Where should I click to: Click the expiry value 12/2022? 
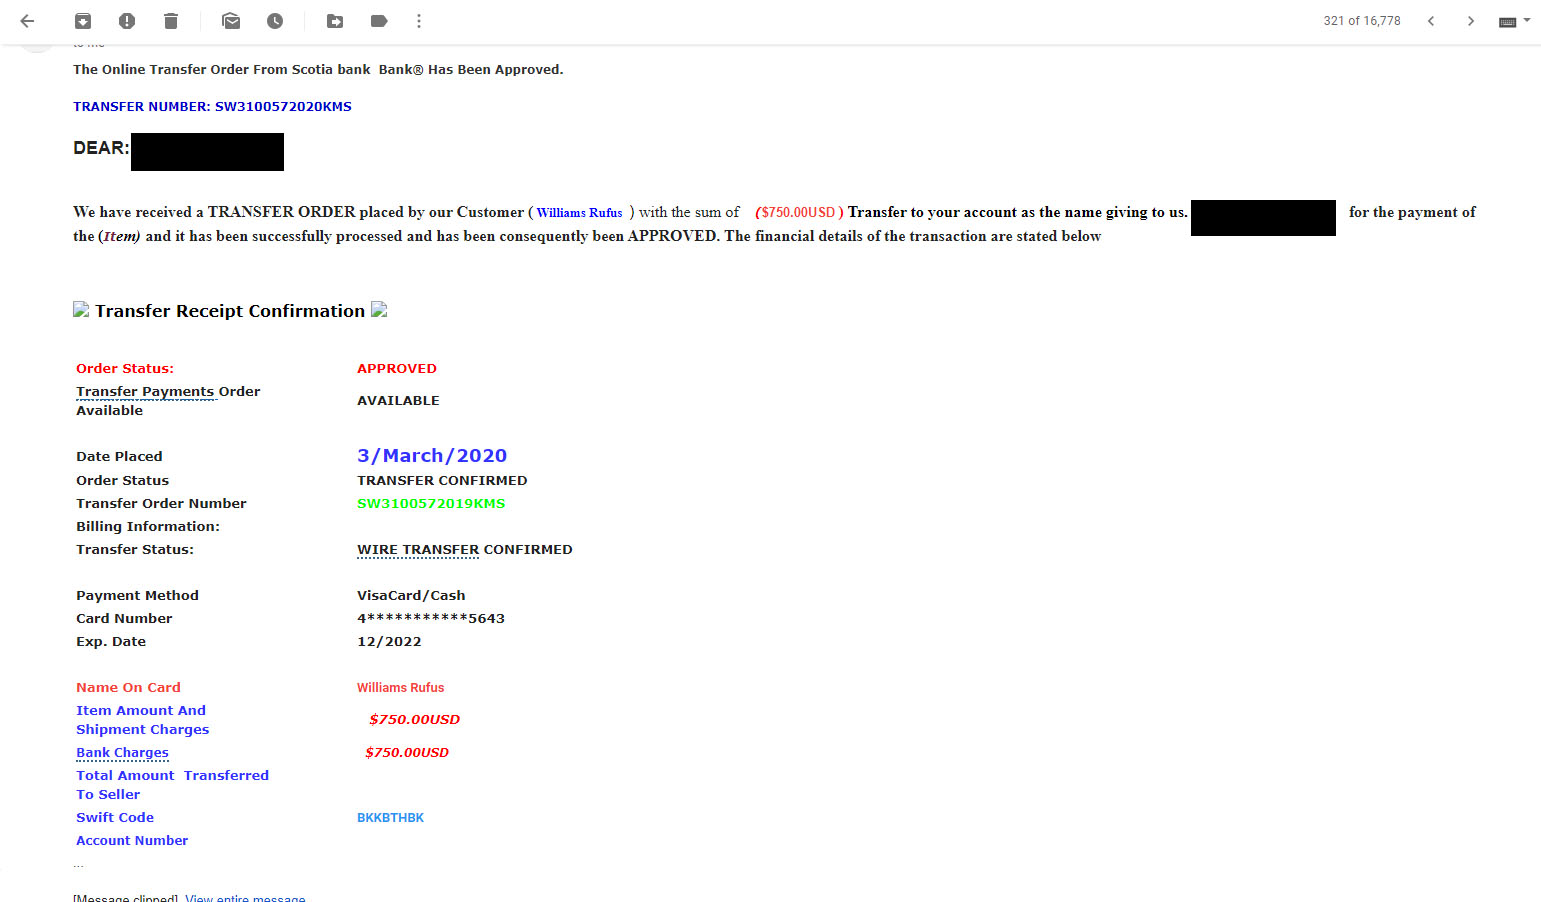[x=389, y=641]
